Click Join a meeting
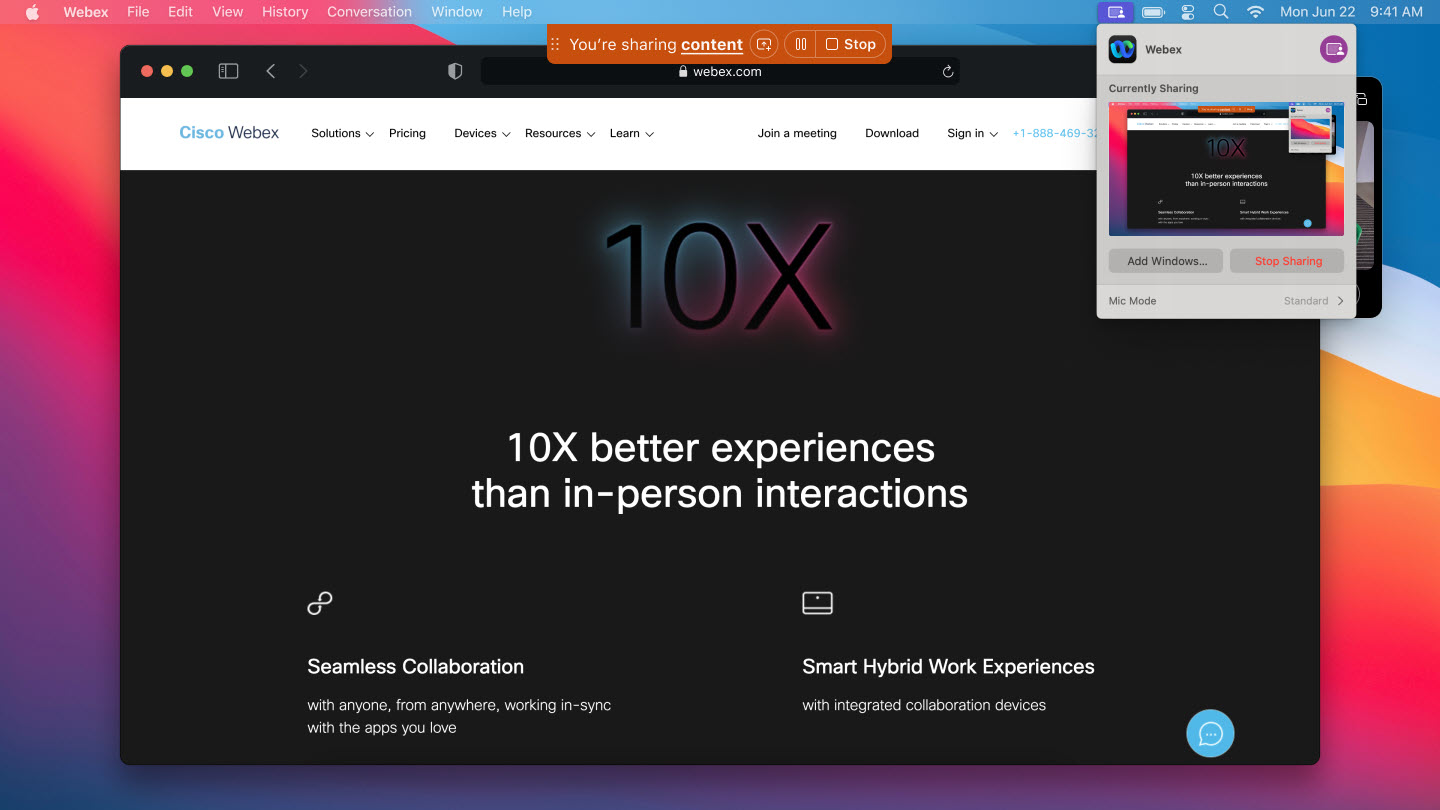This screenshot has width=1440, height=810. (x=797, y=133)
